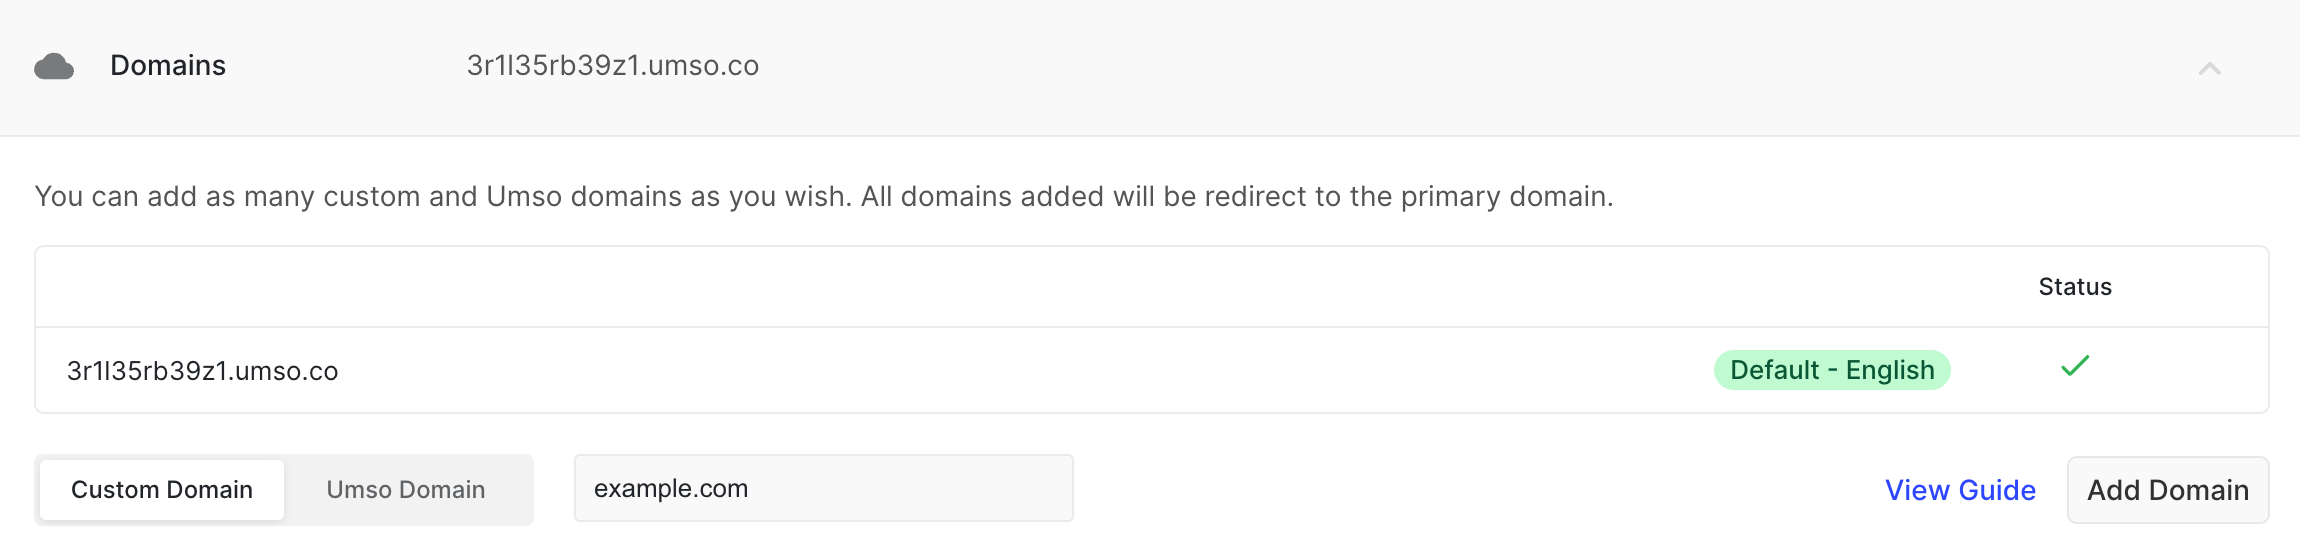Viewport: 2300px width, 556px height.
Task: Select the 3r1l35rb39z1.umso.co table row domain
Action: pos(203,371)
